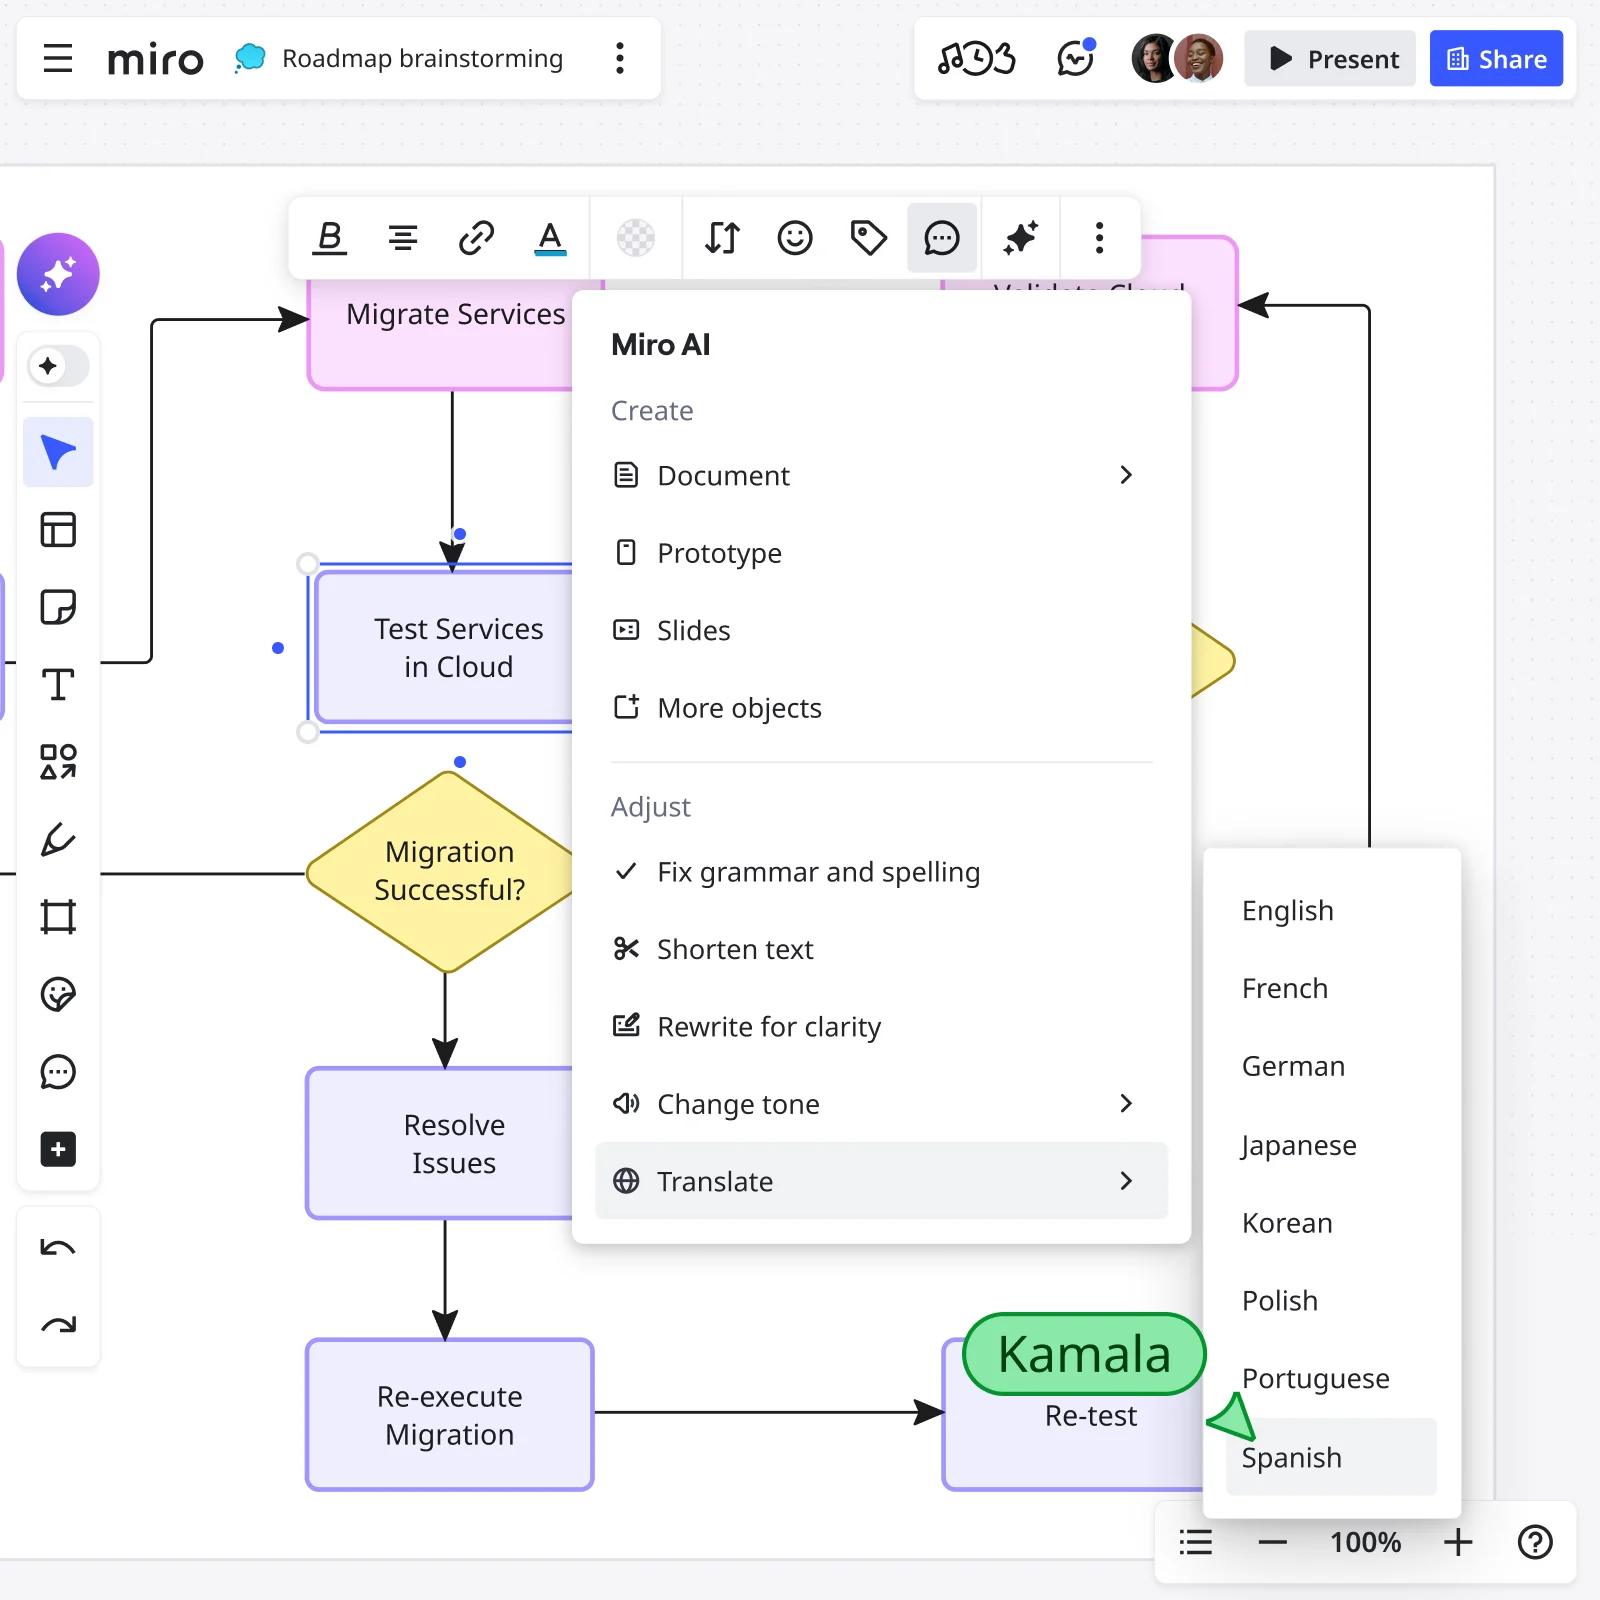
Task: Toggle bold formatting
Action: click(x=329, y=237)
